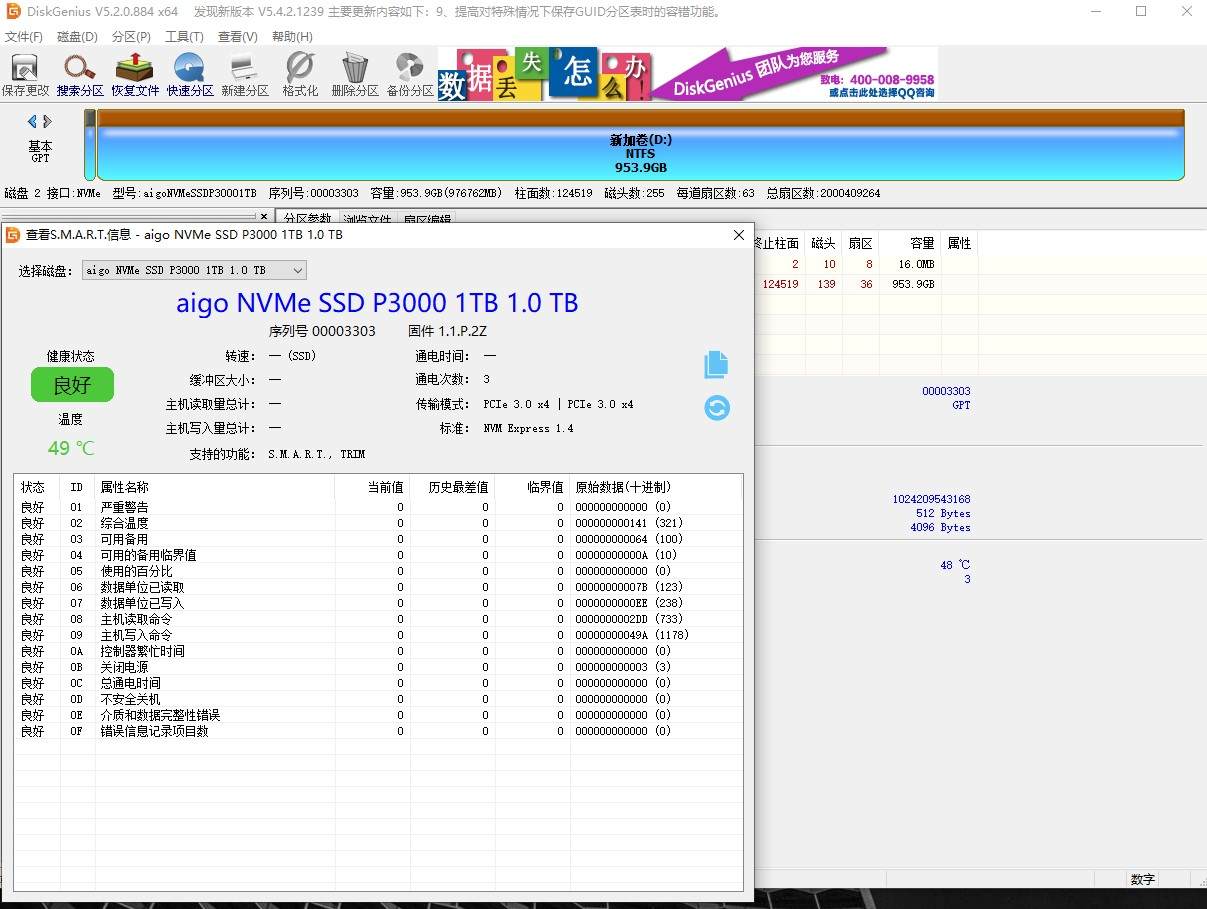Close the left pane with the small X button

264,216
